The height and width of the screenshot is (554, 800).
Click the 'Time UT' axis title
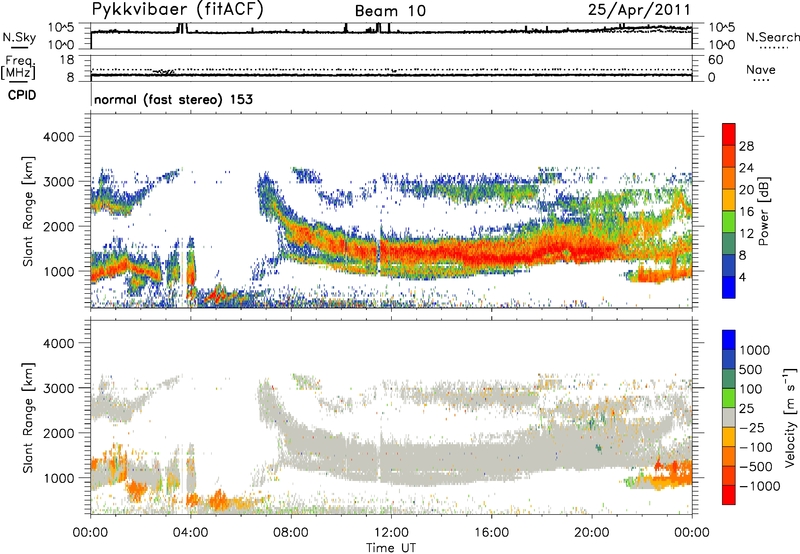click(x=391, y=547)
